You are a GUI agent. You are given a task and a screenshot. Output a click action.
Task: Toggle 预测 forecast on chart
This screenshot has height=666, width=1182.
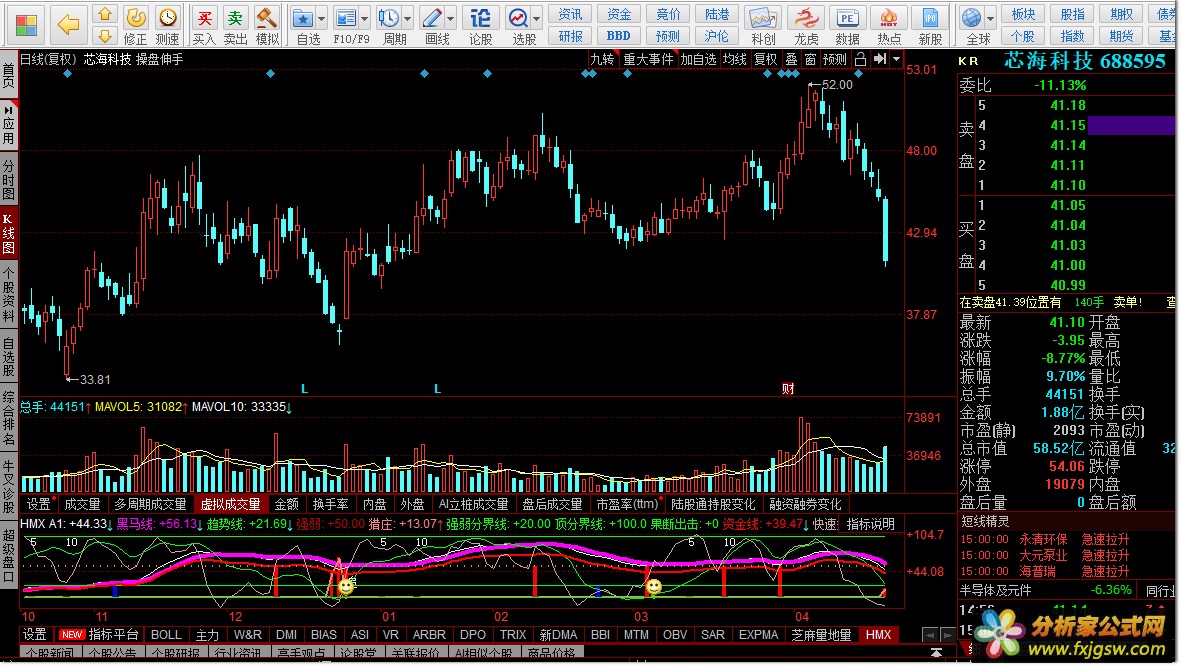834,59
